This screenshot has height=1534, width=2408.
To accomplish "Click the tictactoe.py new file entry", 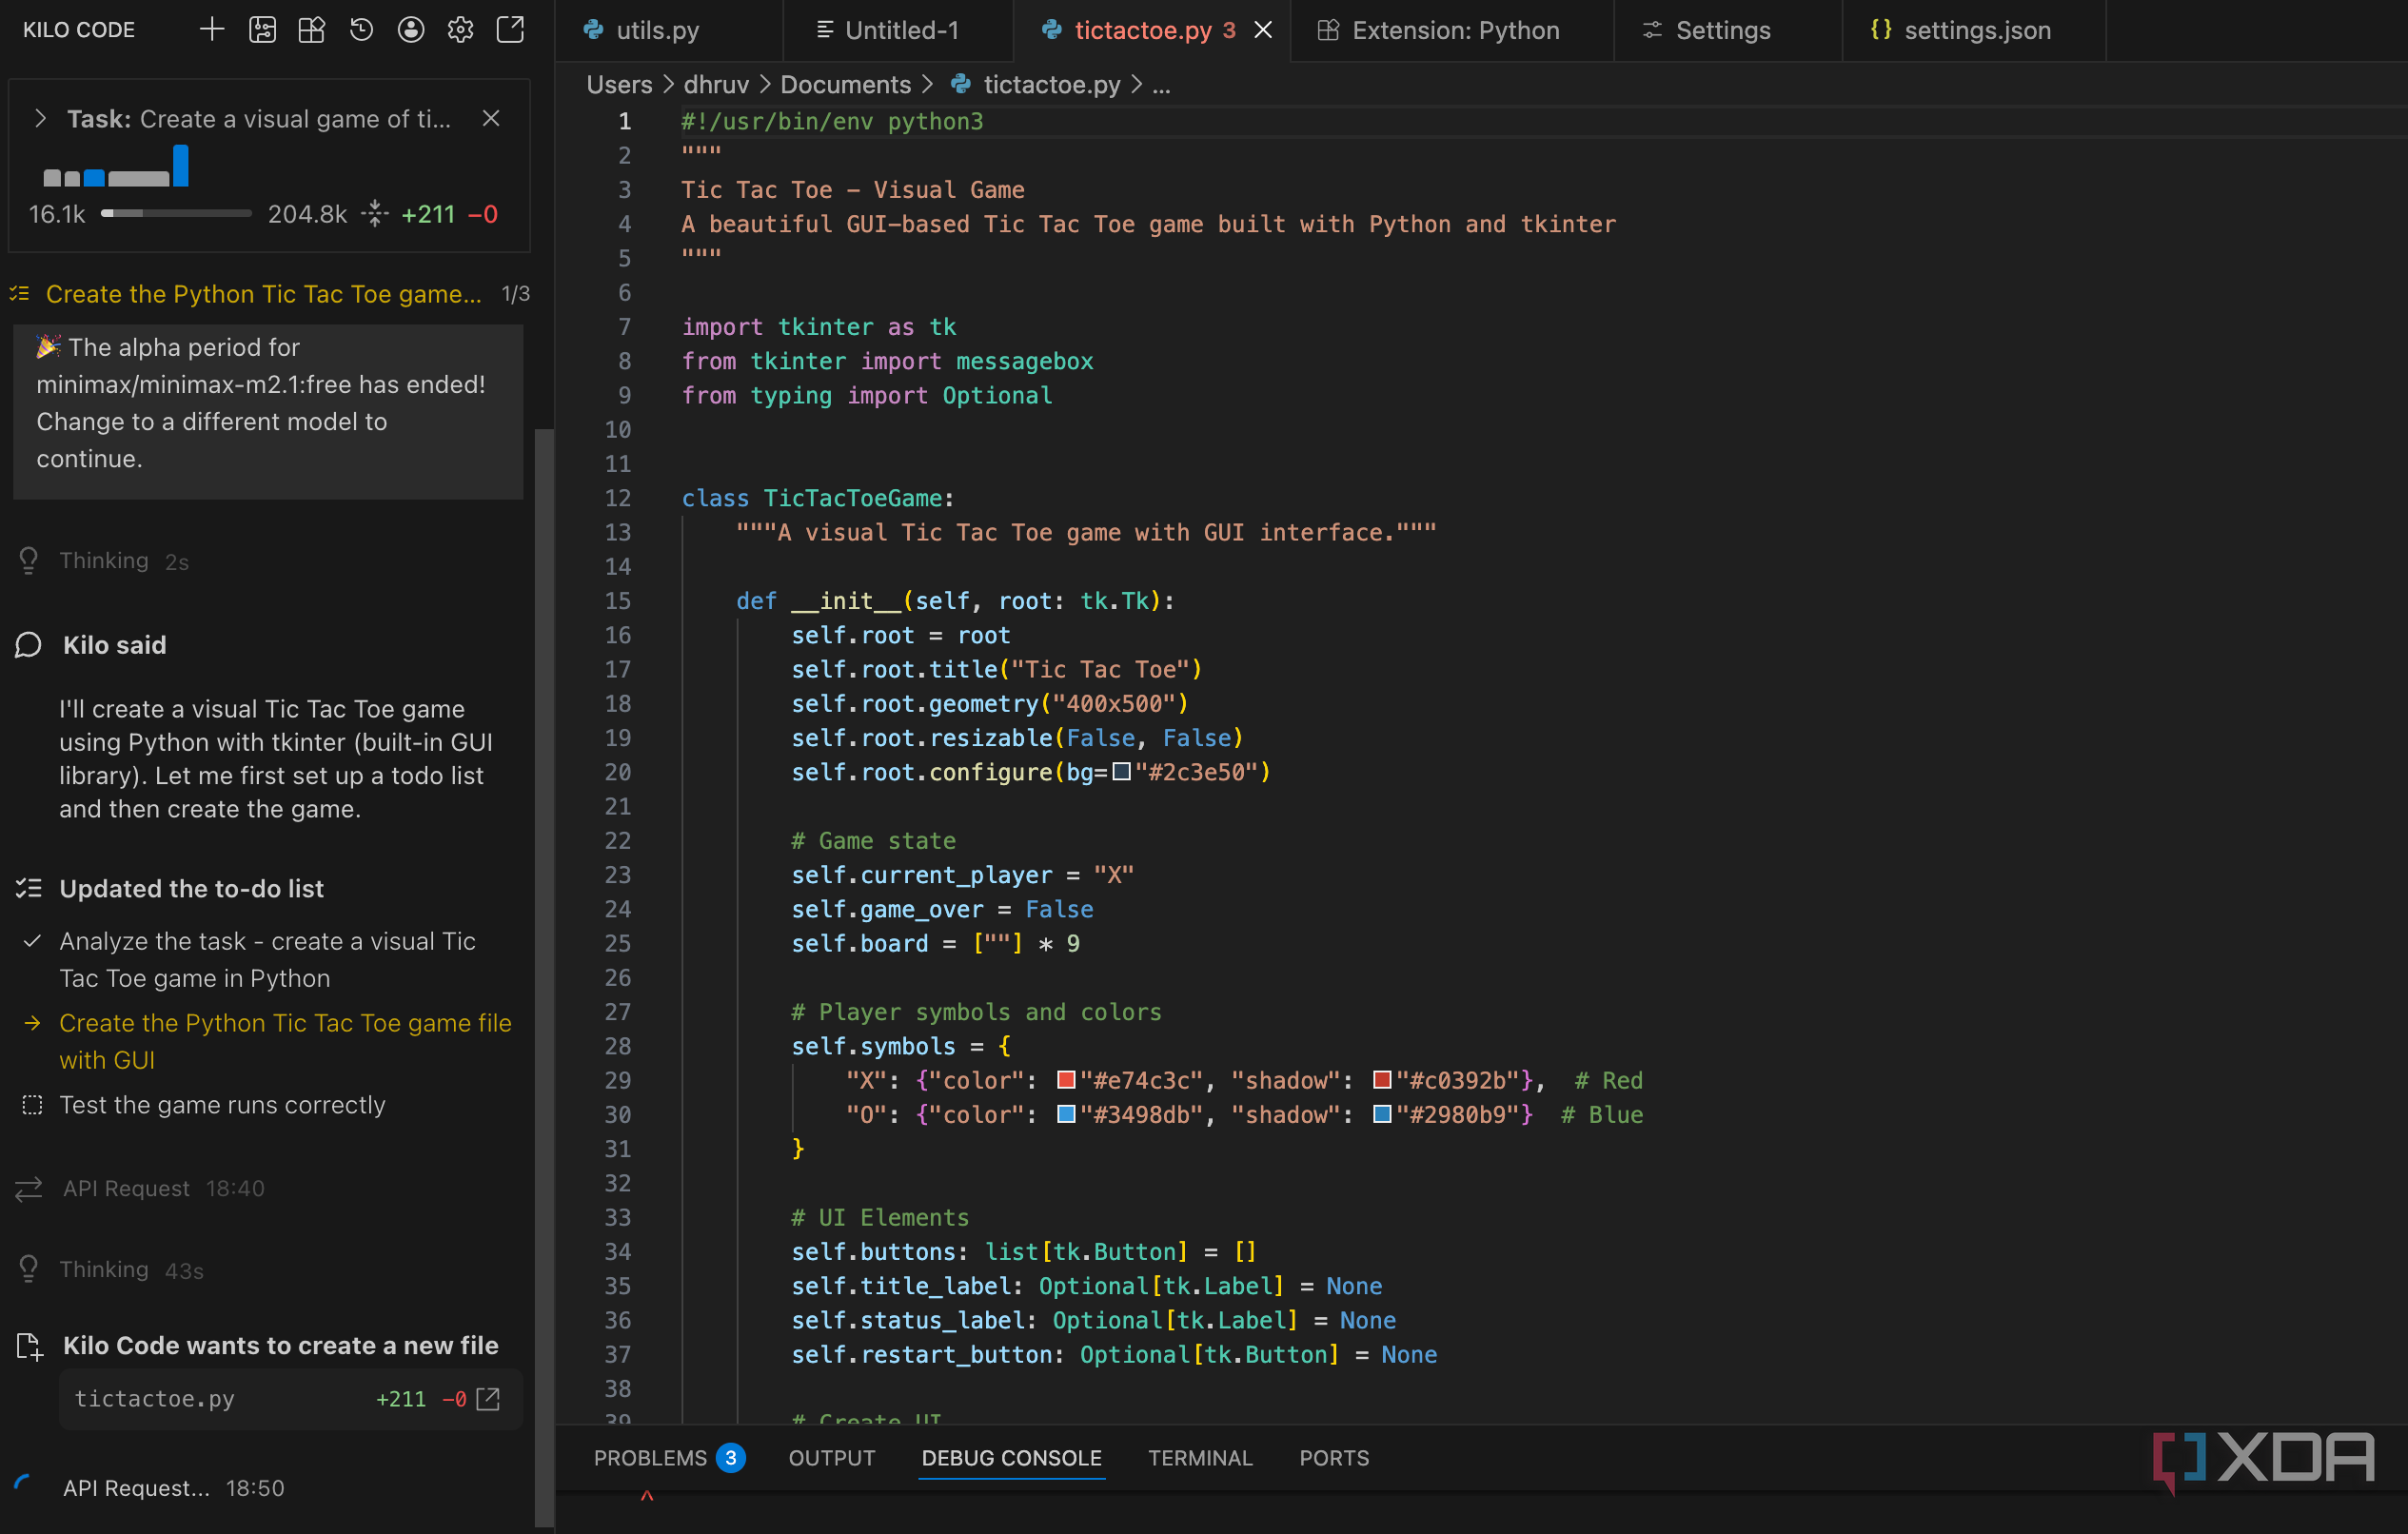I will (x=290, y=1399).
